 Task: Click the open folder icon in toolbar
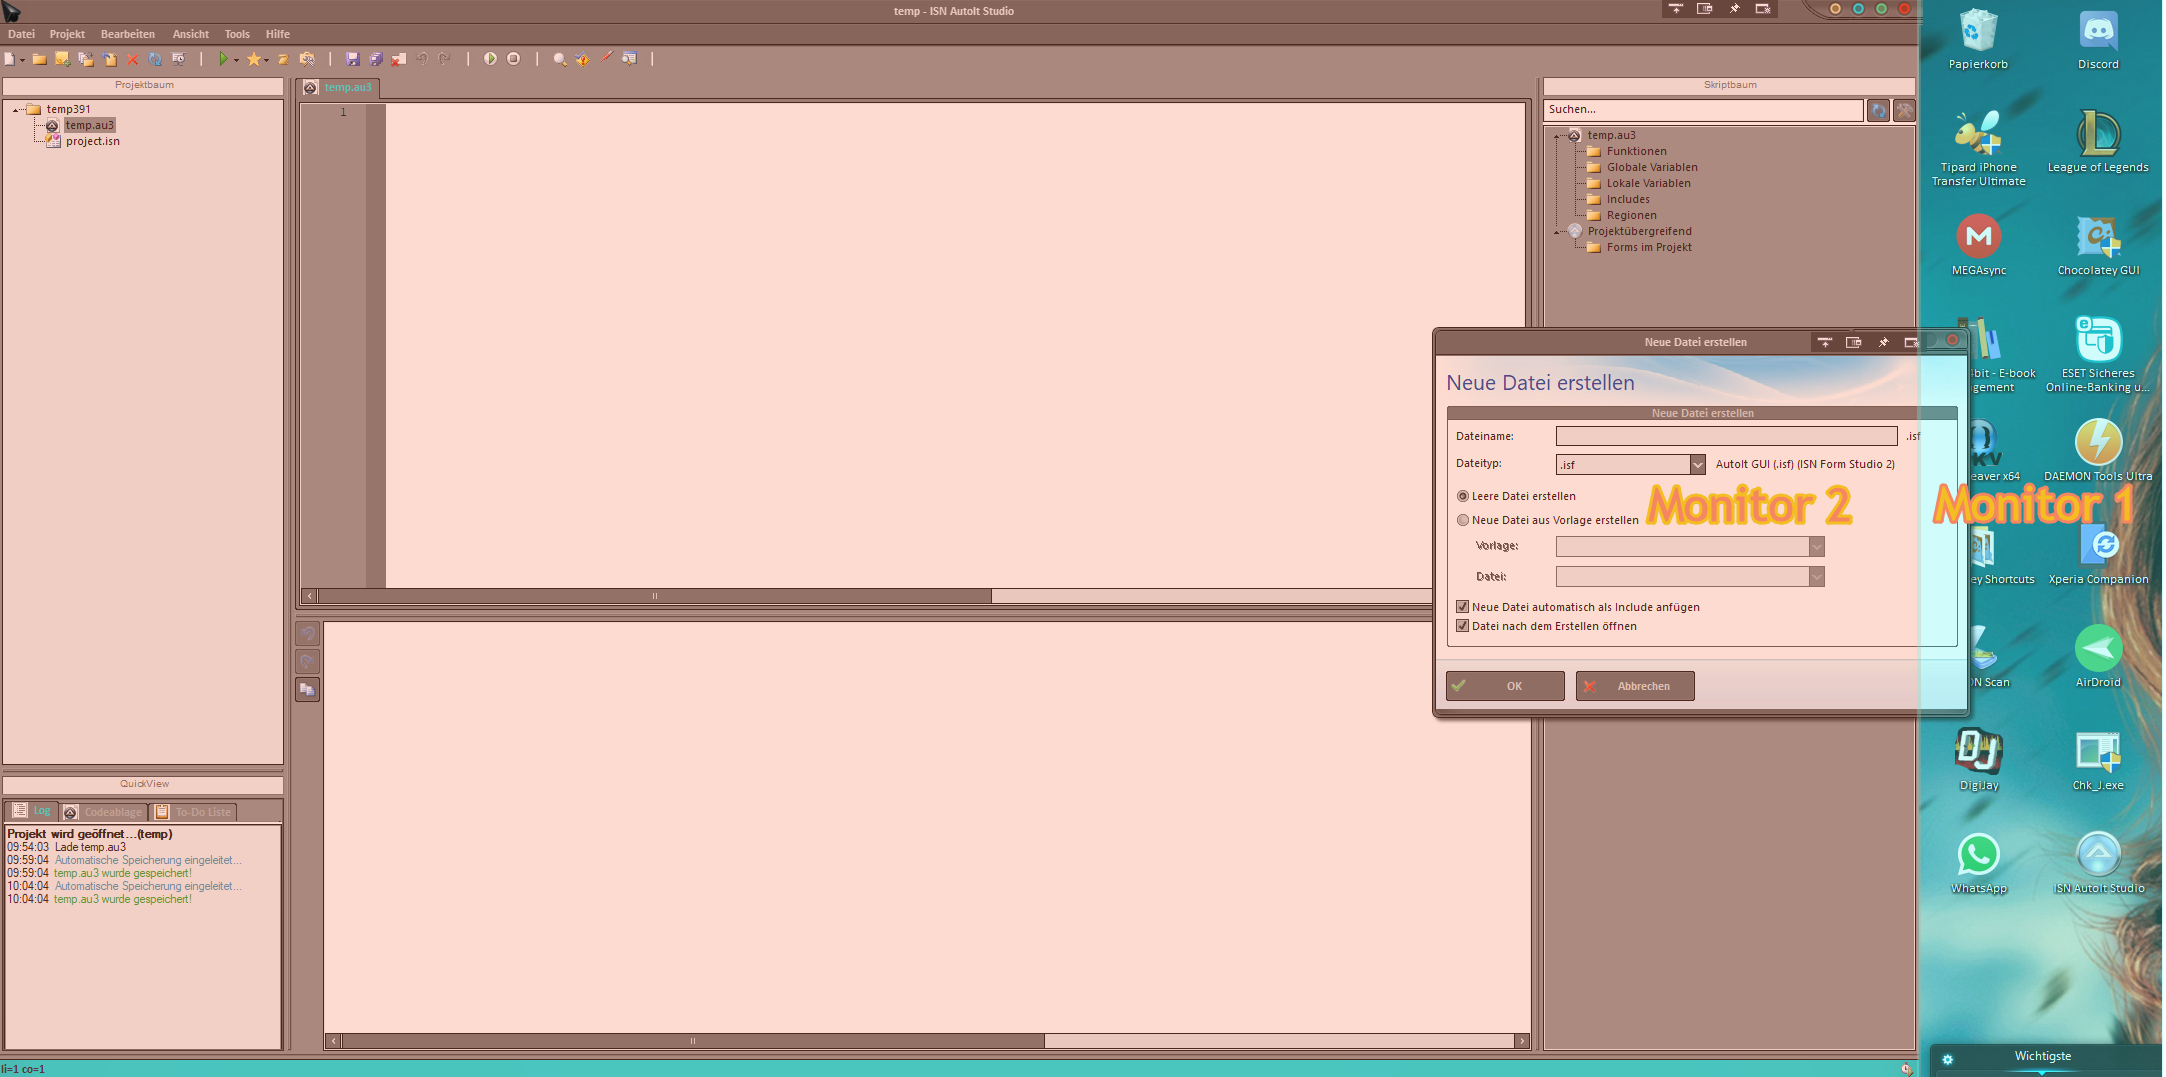point(39,59)
